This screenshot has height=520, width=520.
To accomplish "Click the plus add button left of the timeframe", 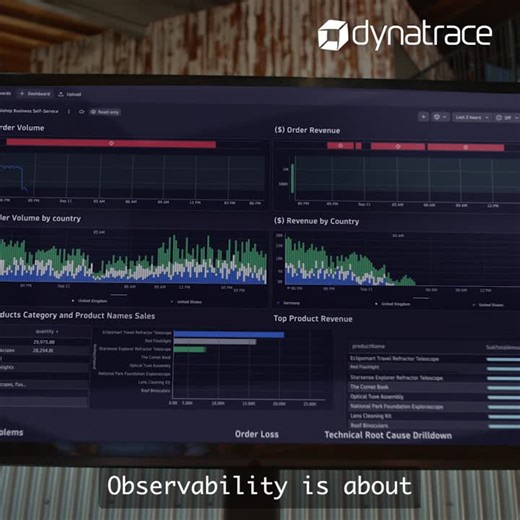I will pos(424,117).
